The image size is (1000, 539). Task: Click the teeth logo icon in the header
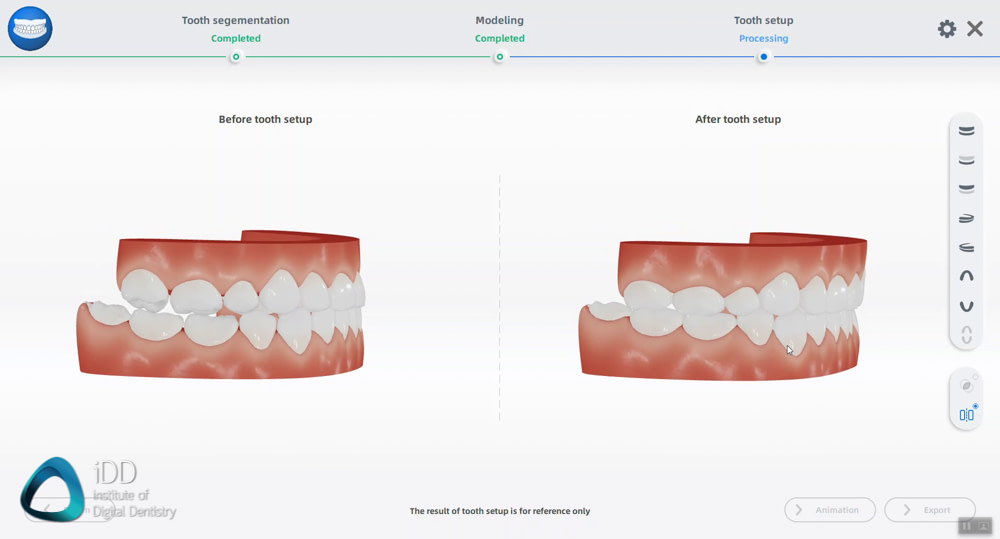click(x=30, y=28)
